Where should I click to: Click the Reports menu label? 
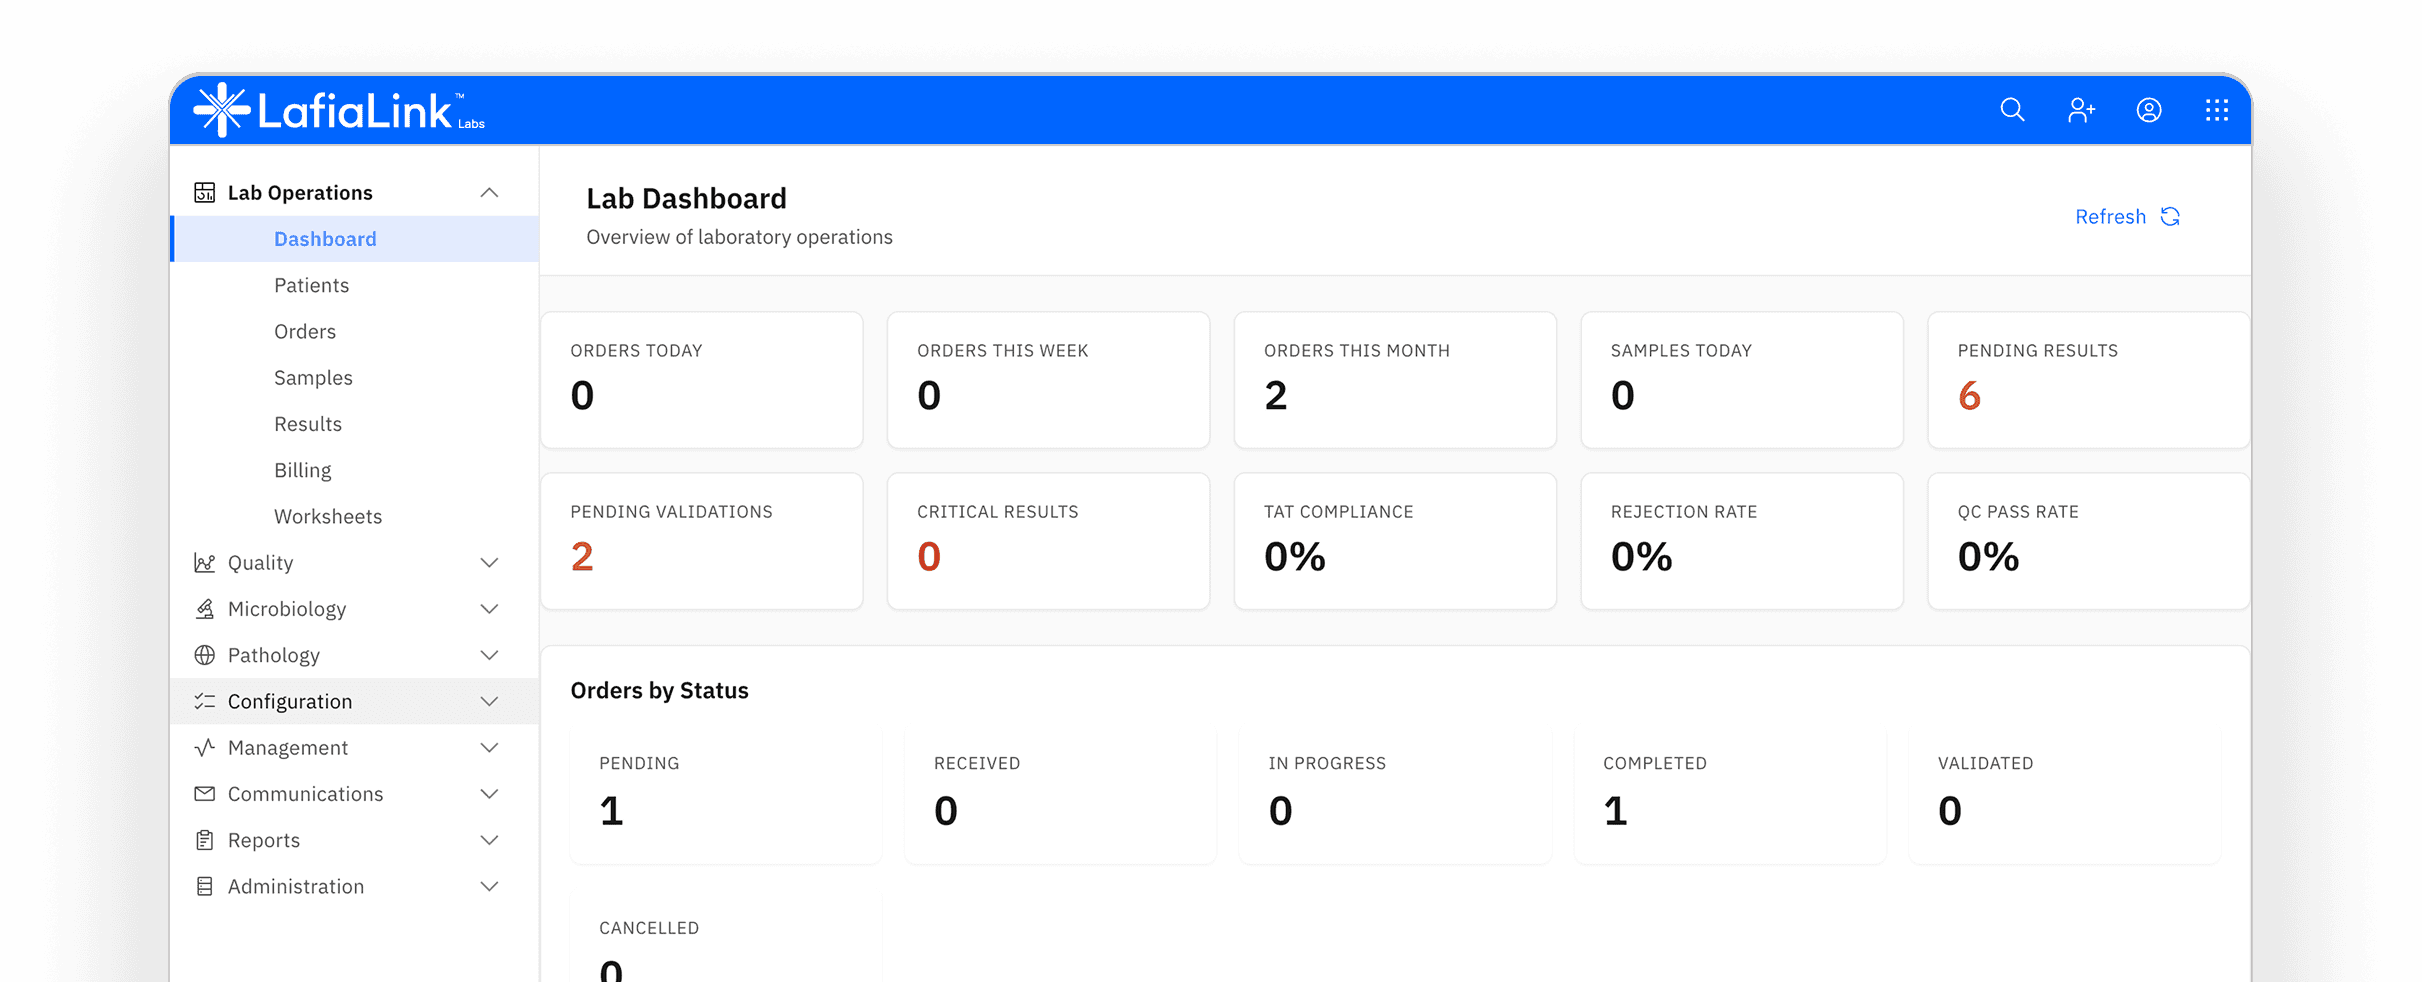[x=264, y=840]
